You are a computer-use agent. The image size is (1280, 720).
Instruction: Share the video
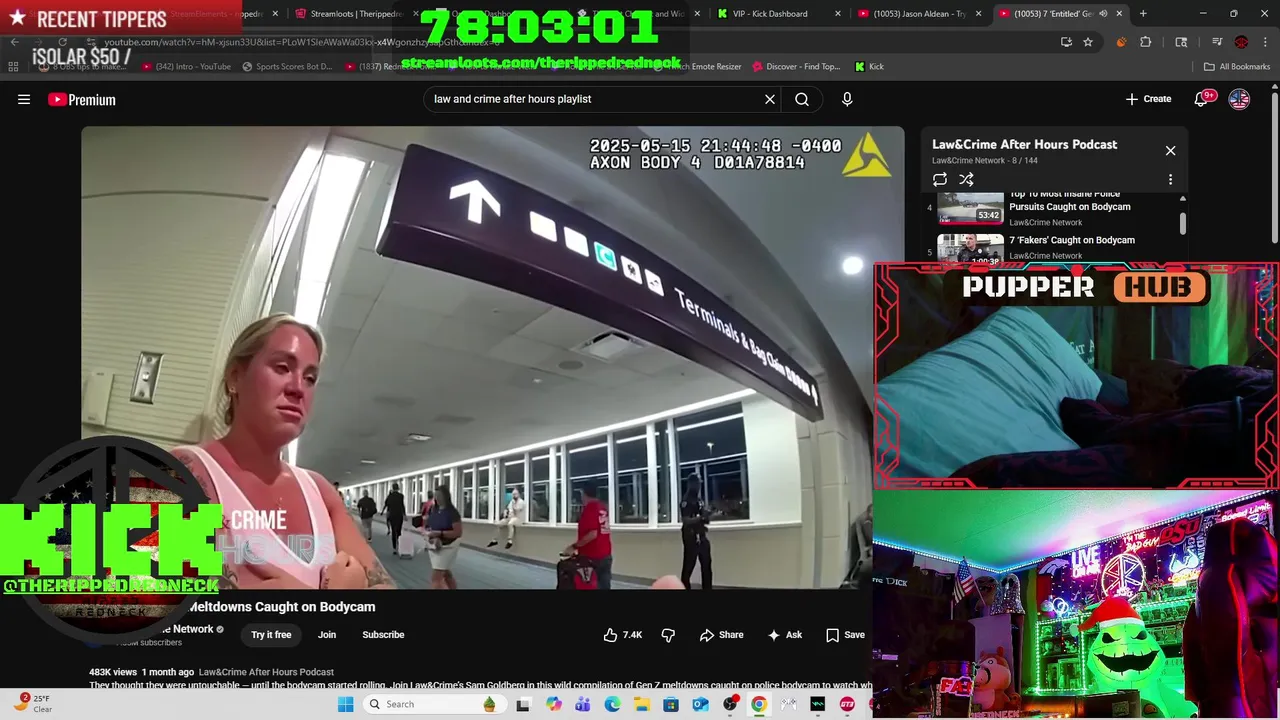click(721, 635)
